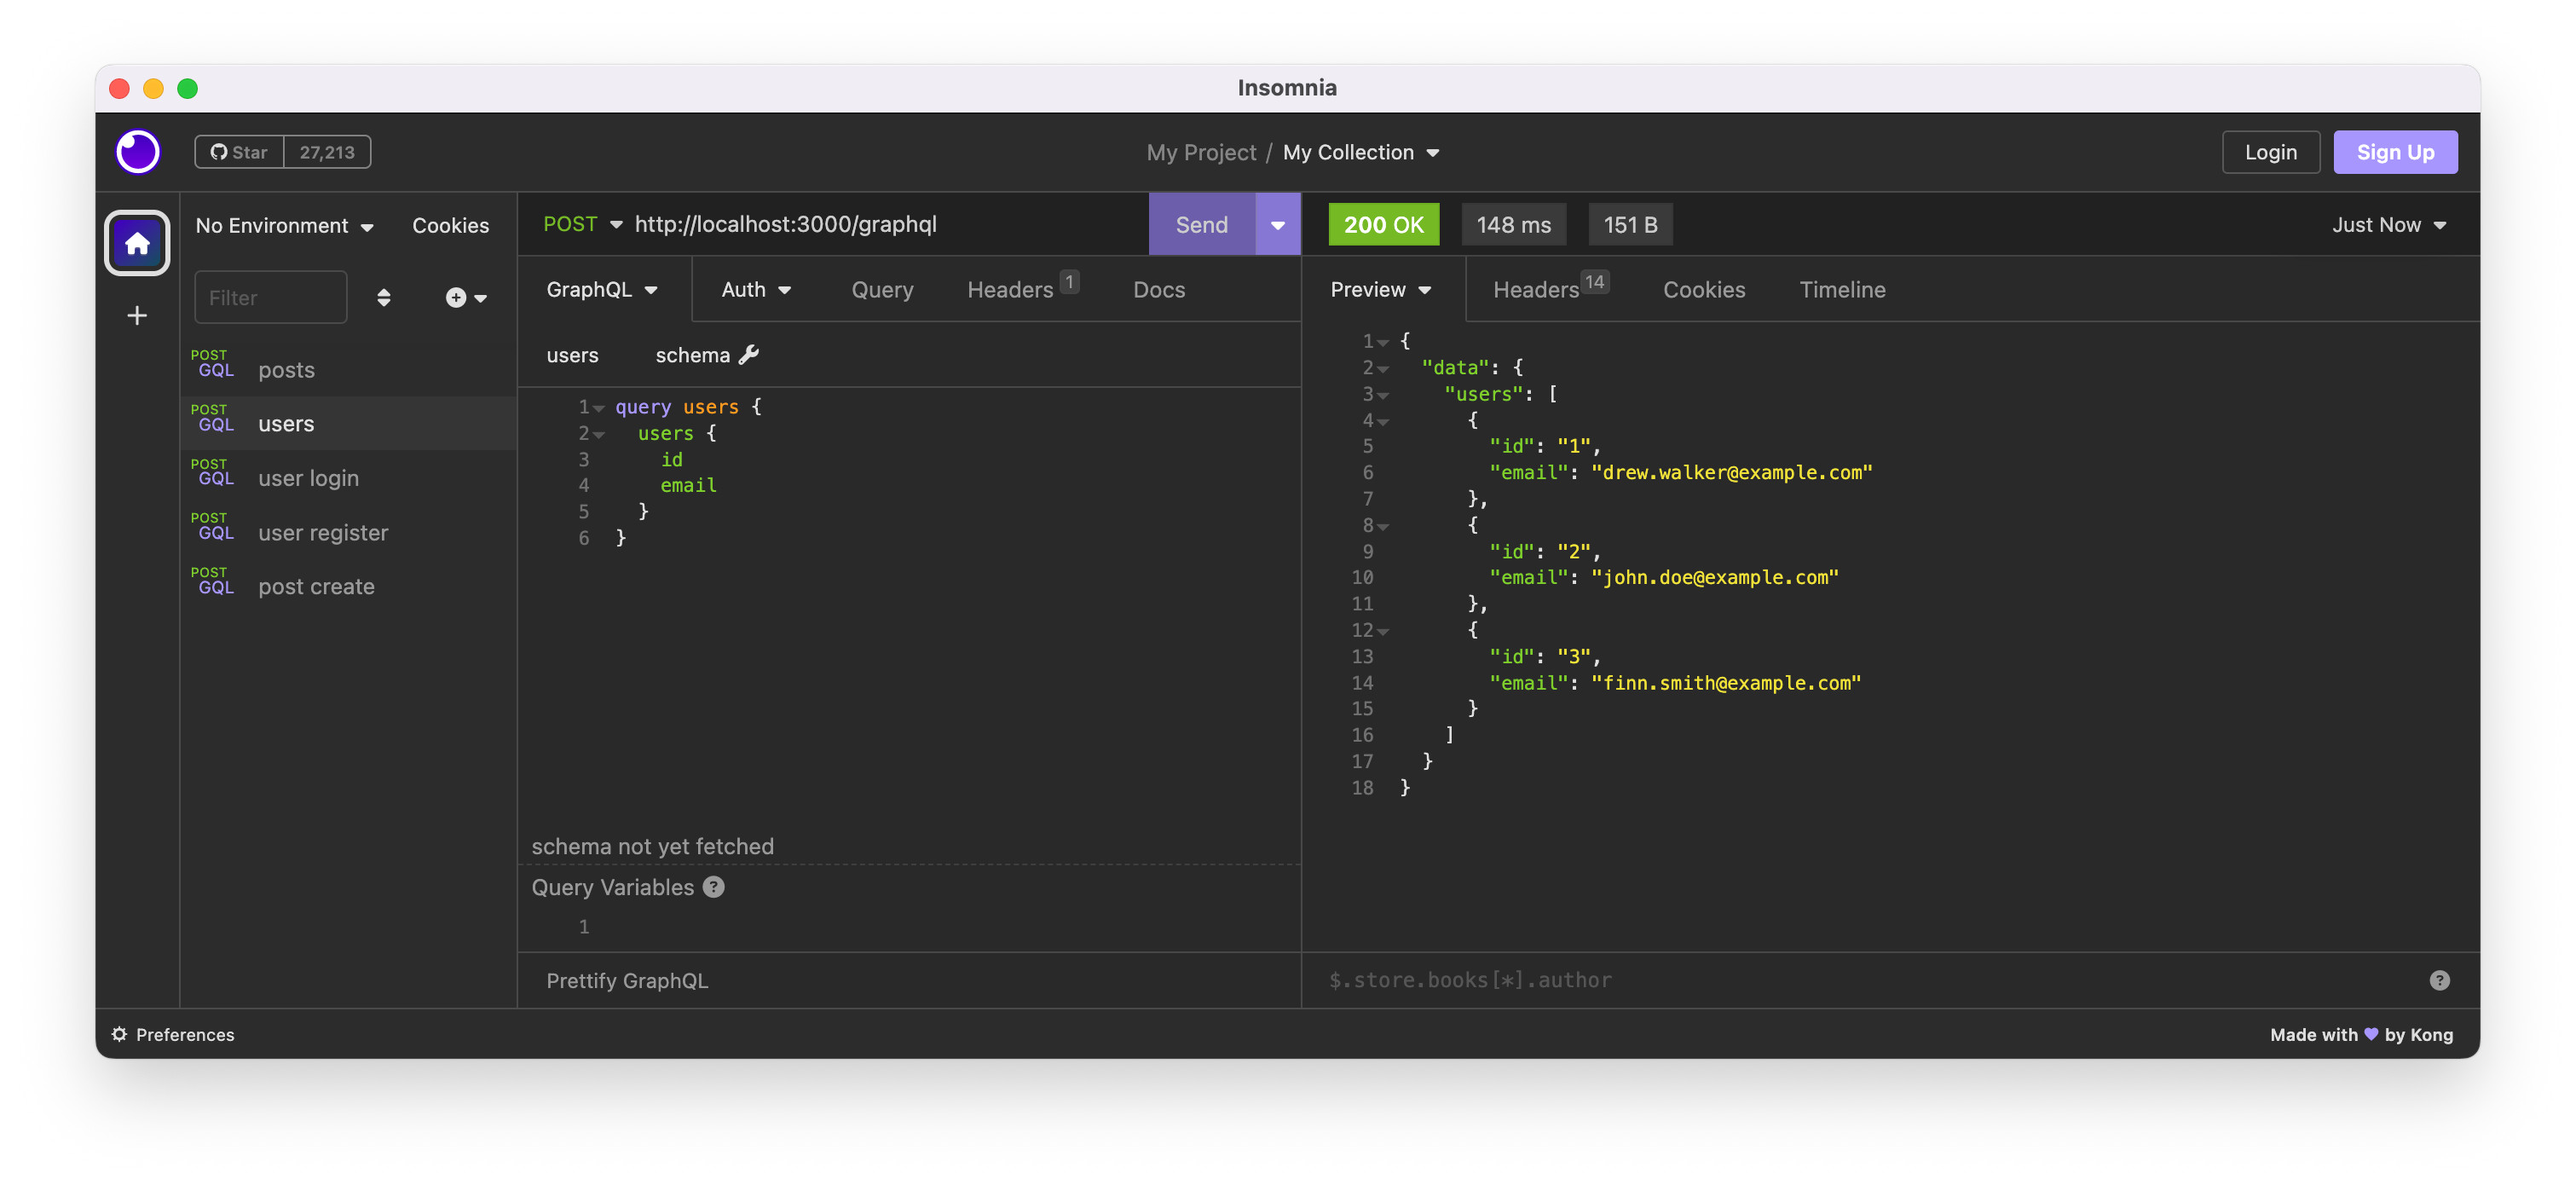The width and height of the screenshot is (2576, 1185).
Task: Collapse the third user object at line 12
Action: point(1383,631)
